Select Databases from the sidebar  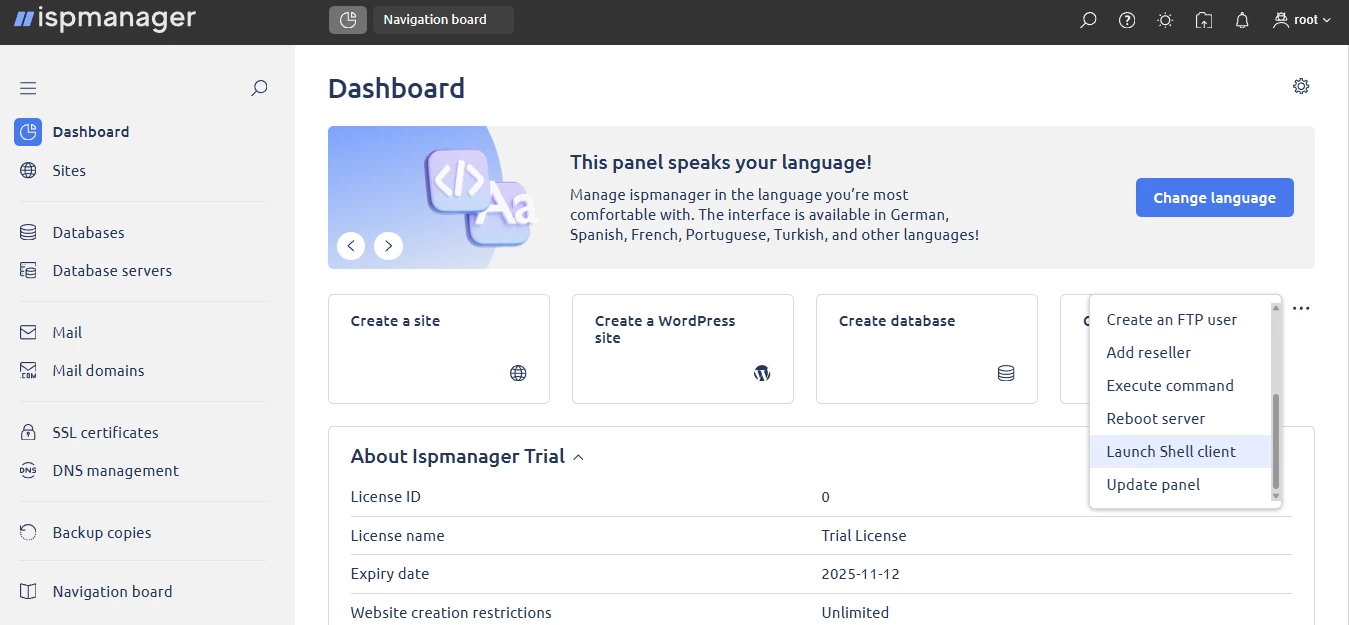click(x=90, y=232)
